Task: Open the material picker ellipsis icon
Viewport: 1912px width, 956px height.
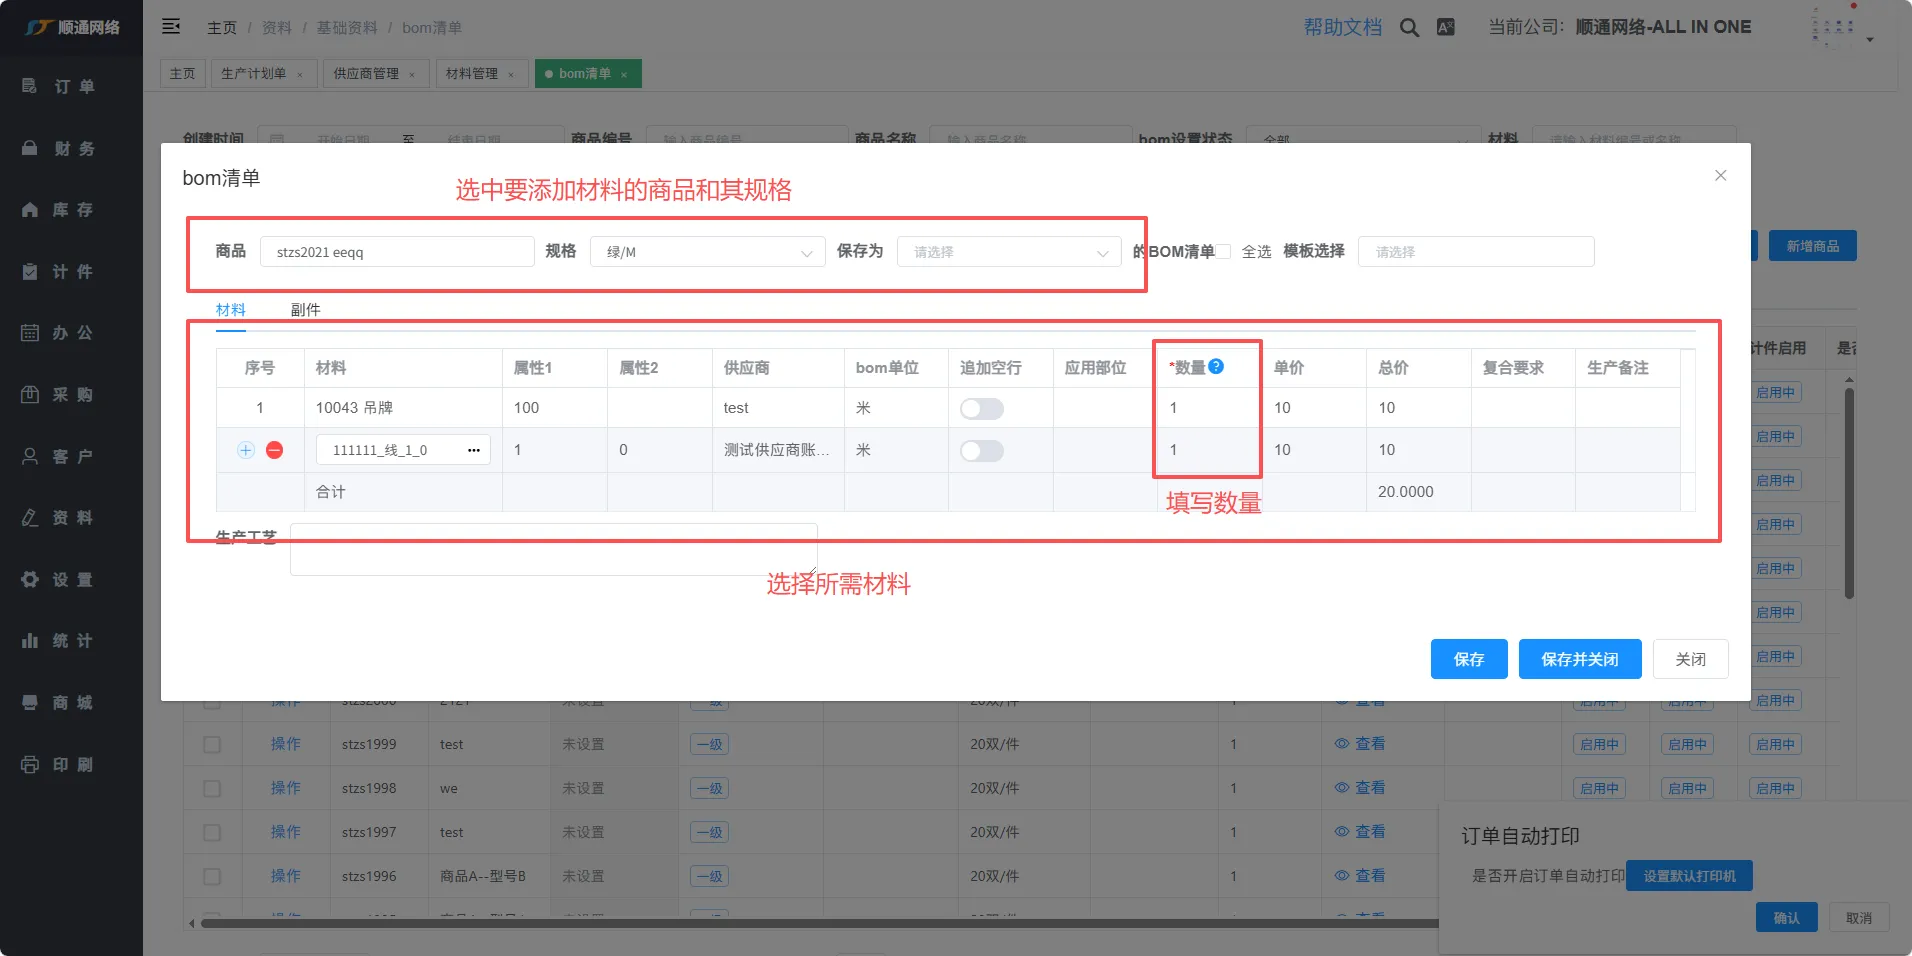Action: (x=474, y=450)
